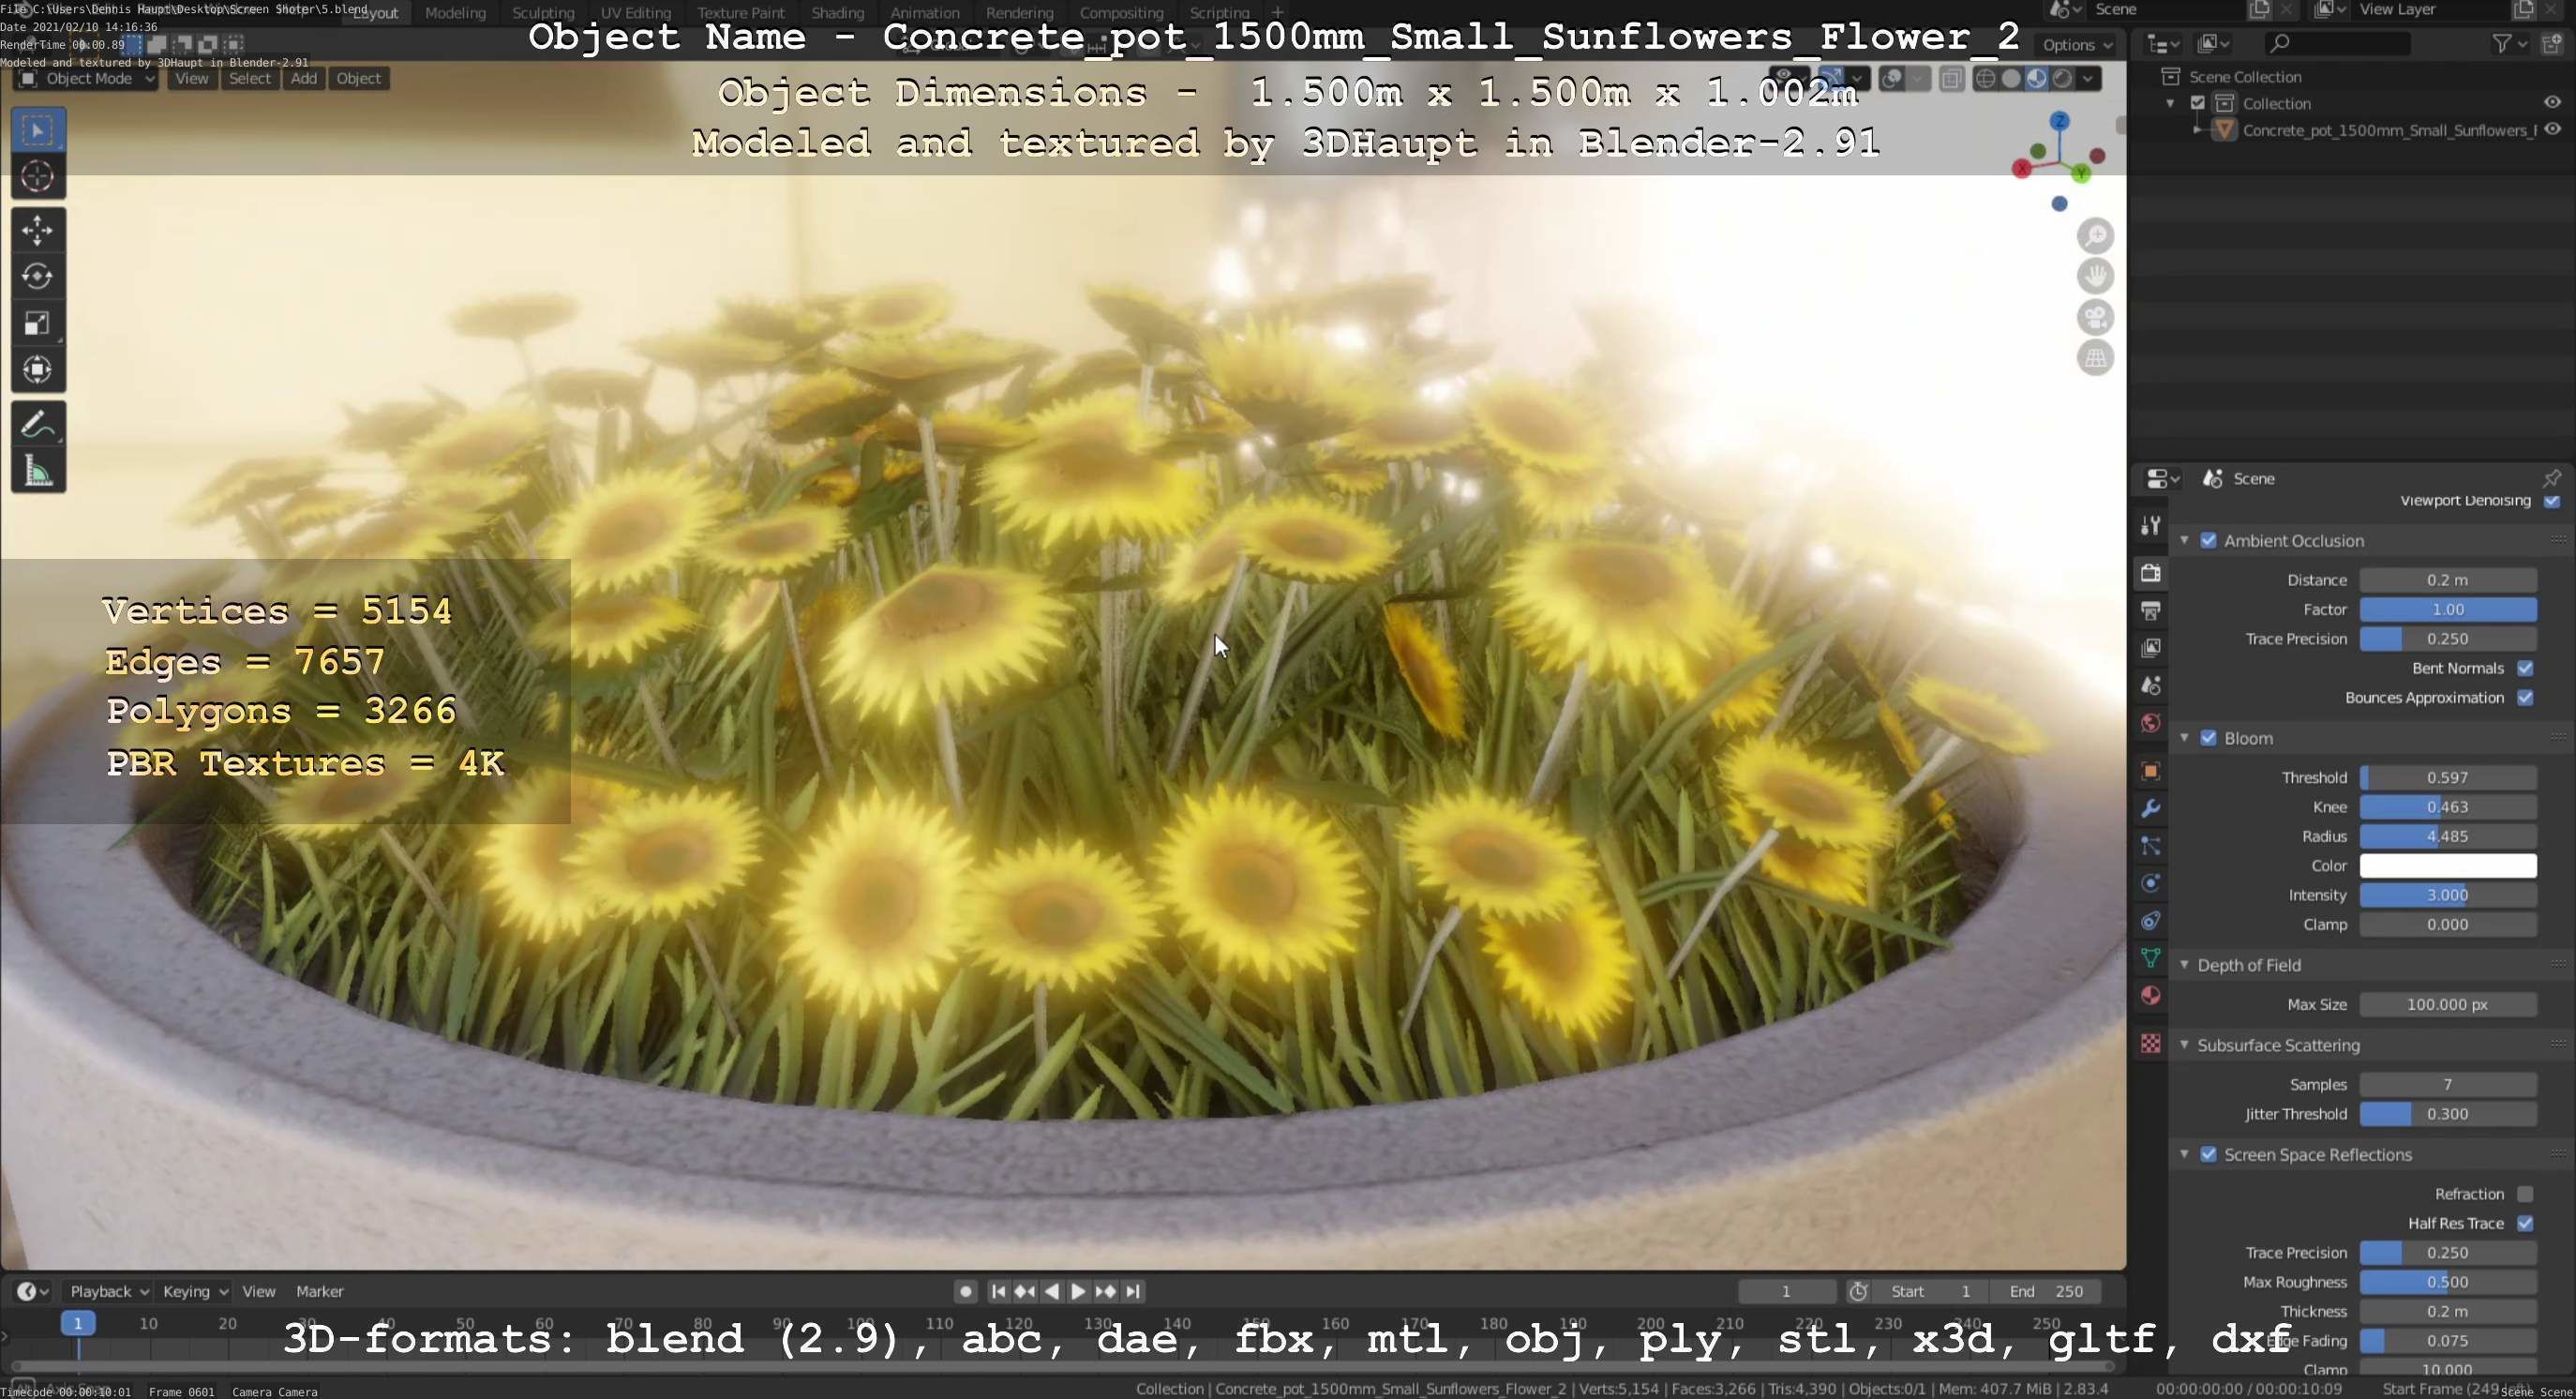Activate the Transform tool
Image resolution: width=2576 pixels, height=1399 pixels.
(38, 370)
